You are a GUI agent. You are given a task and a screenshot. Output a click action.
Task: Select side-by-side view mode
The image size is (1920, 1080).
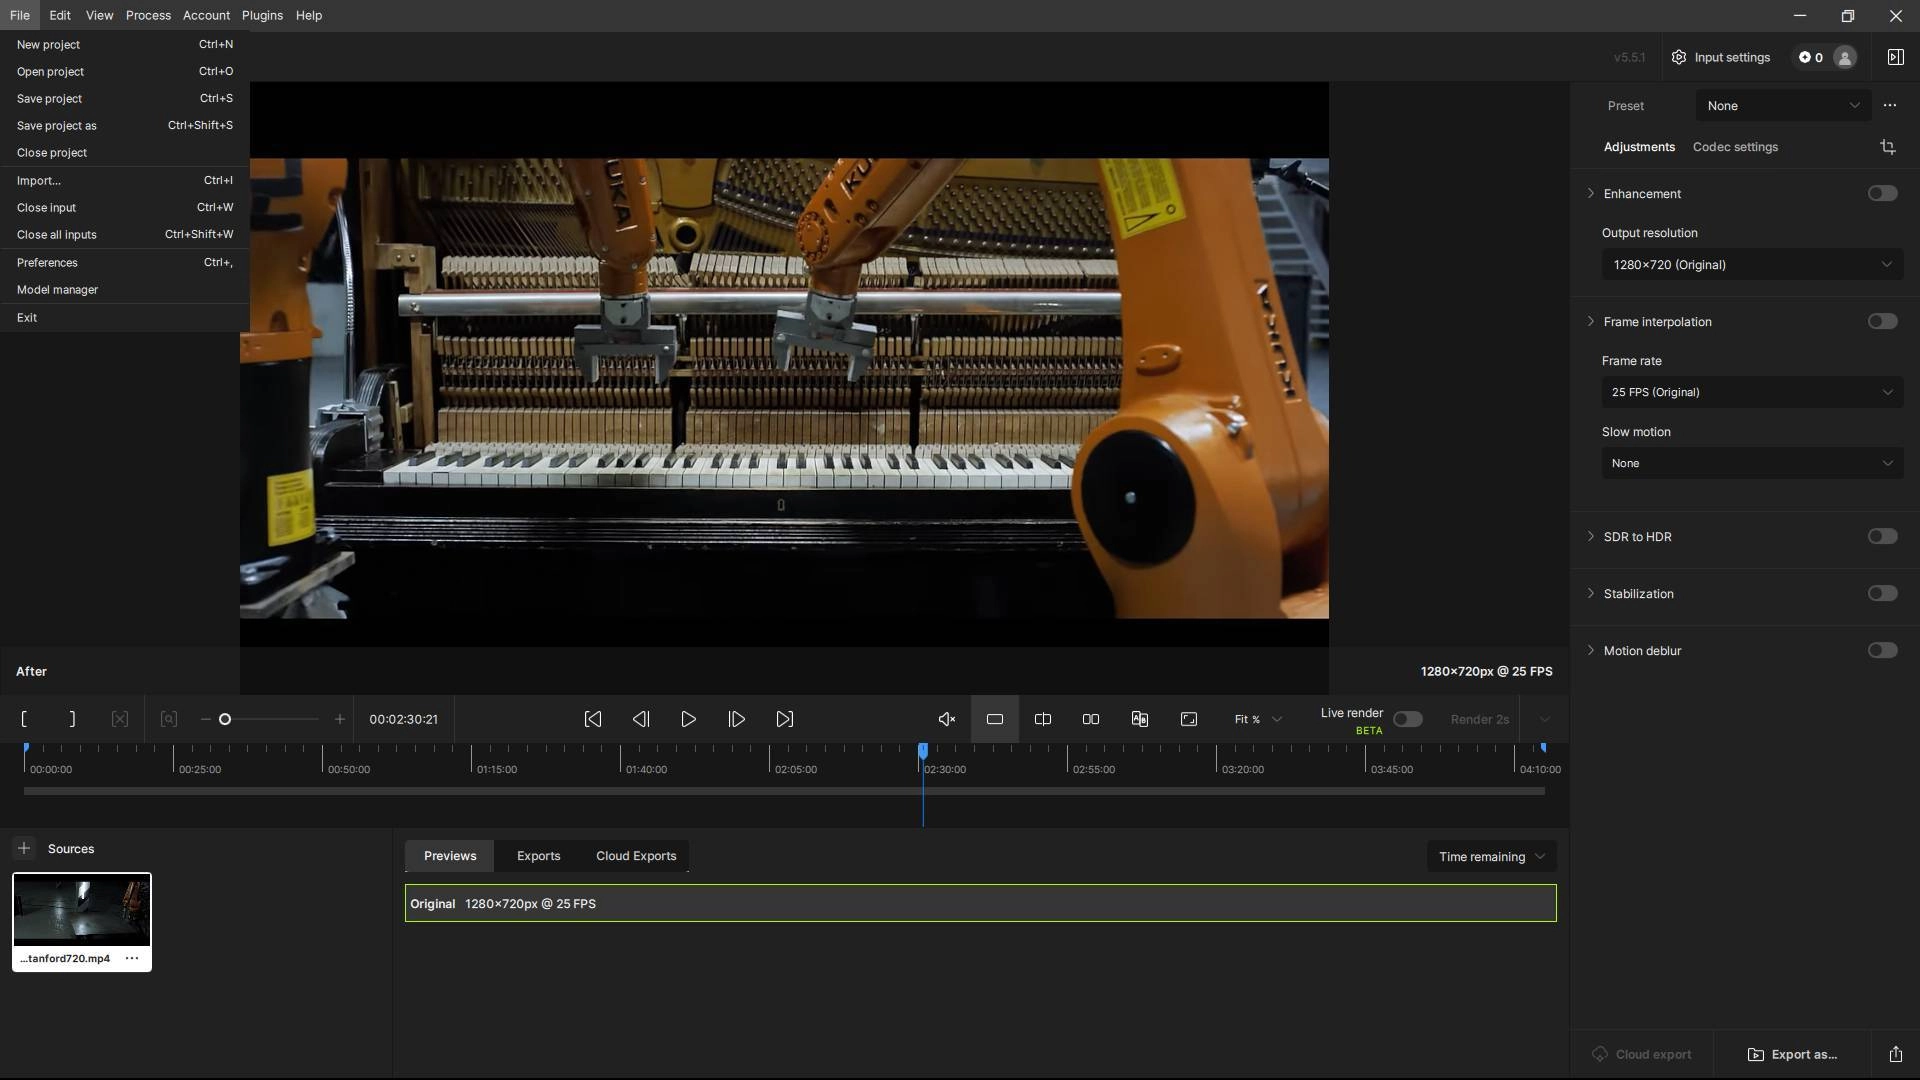(x=1091, y=719)
